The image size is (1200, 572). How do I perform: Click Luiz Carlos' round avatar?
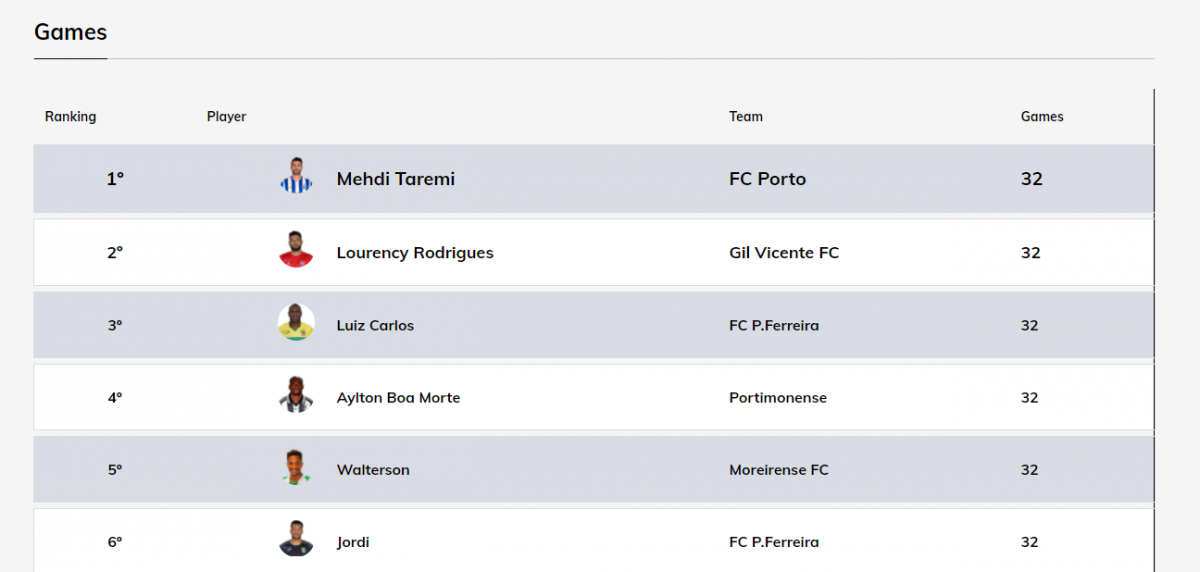pyautogui.click(x=296, y=323)
